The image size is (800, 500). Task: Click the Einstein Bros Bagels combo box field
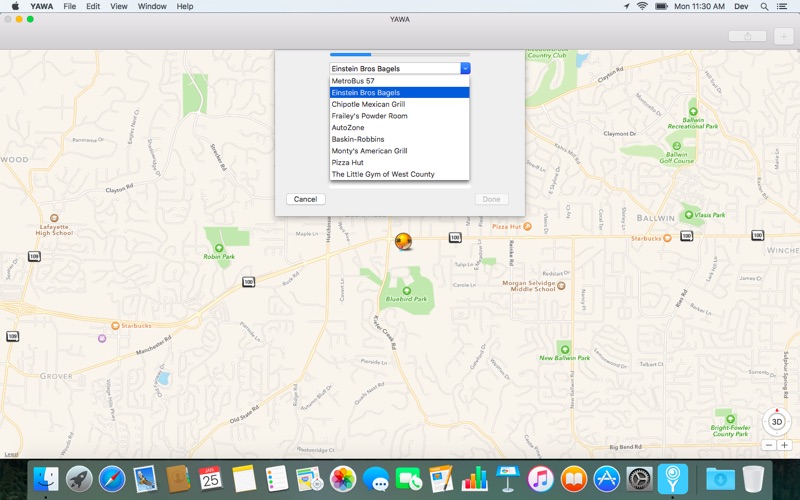[x=395, y=68]
